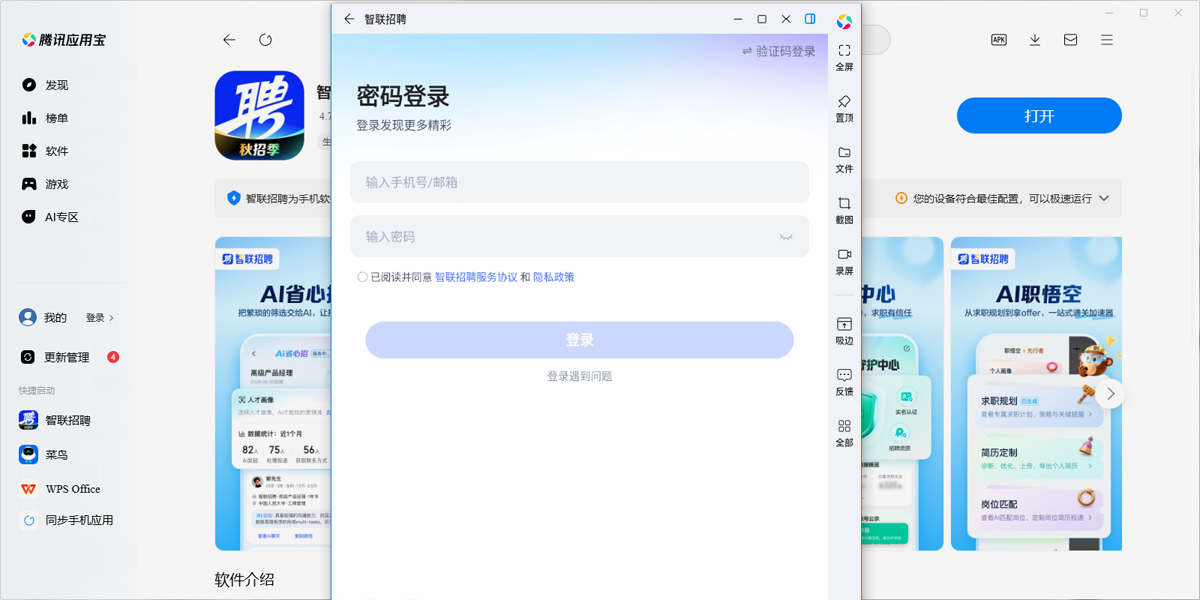Open the AI省心招 screenshot thumbnail
1200x600 pixels.
point(273,393)
